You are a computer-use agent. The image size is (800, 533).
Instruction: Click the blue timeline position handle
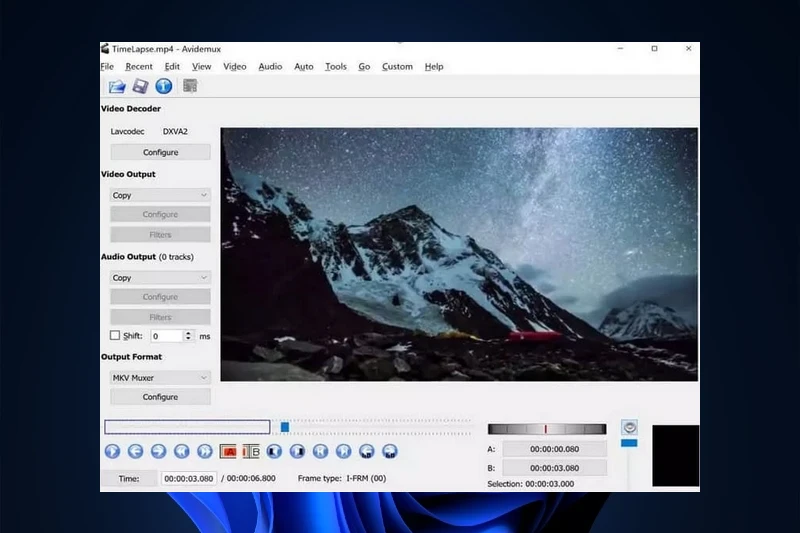click(285, 427)
